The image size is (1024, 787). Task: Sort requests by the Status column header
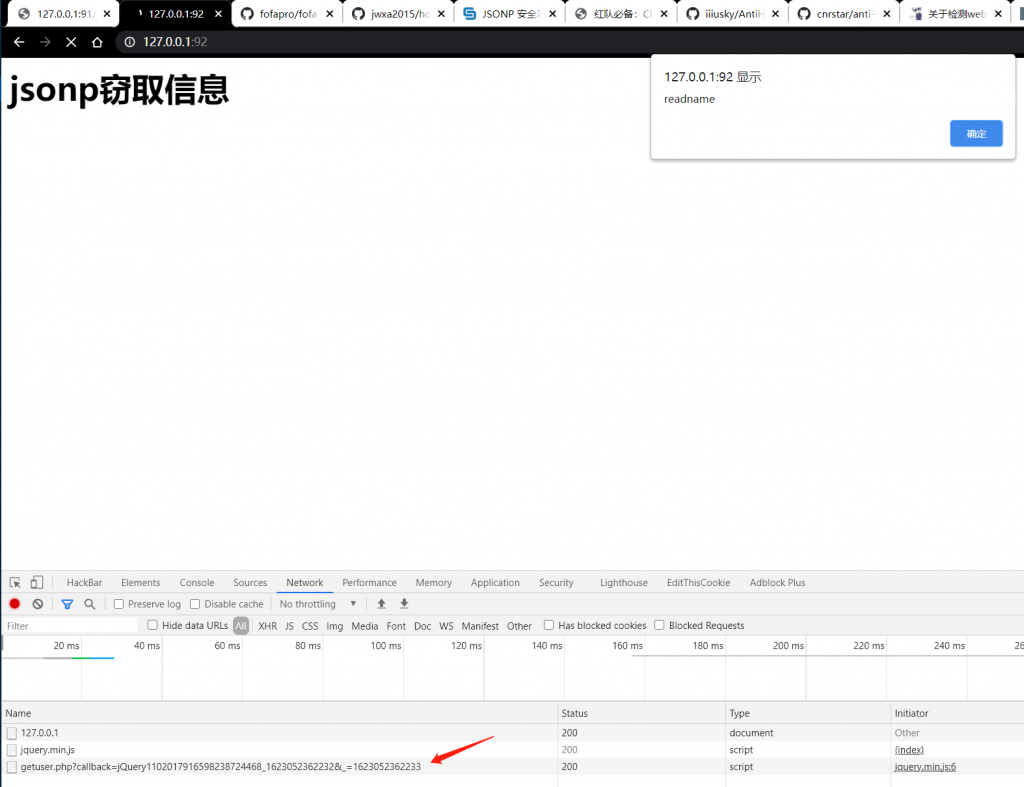coord(641,713)
